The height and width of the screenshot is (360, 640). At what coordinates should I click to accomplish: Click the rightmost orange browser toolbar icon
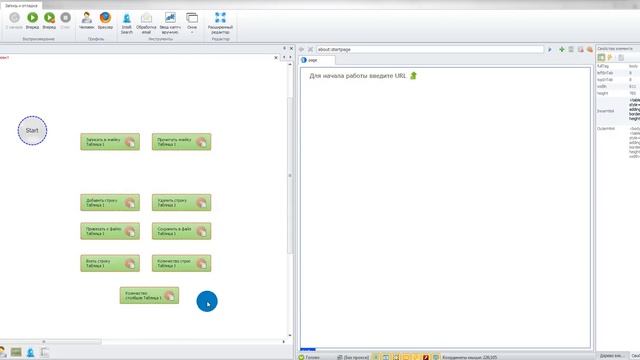tap(589, 49)
